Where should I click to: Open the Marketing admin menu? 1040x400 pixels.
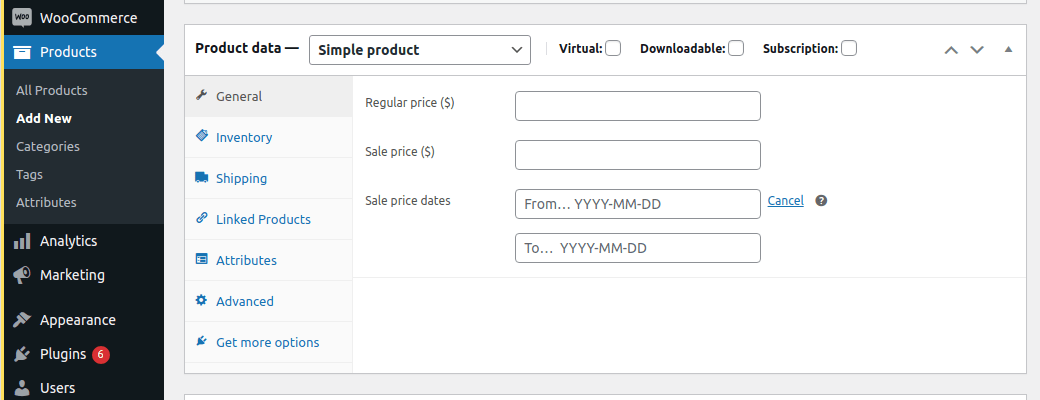tap(82, 275)
